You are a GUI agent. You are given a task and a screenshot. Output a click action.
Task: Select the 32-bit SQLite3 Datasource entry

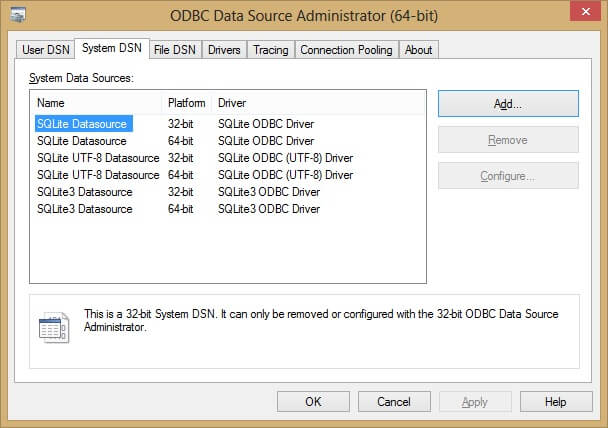coord(85,192)
